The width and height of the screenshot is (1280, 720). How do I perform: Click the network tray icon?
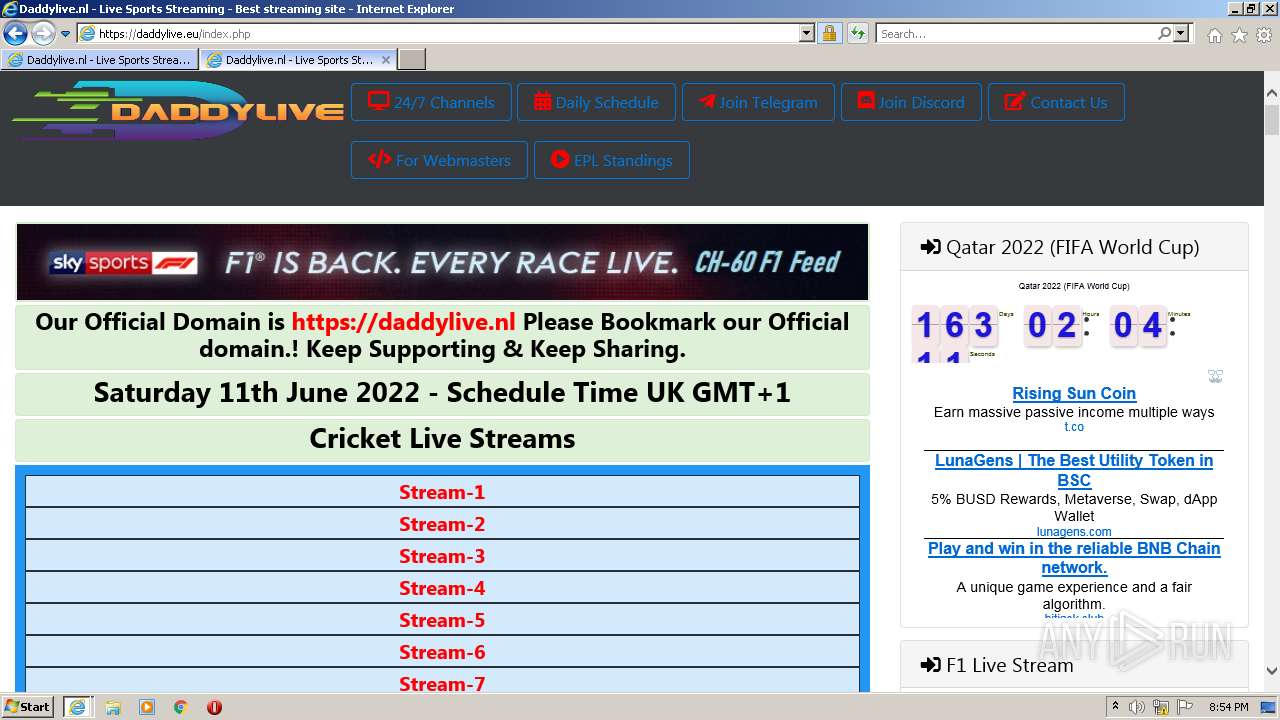tap(1161, 707)
